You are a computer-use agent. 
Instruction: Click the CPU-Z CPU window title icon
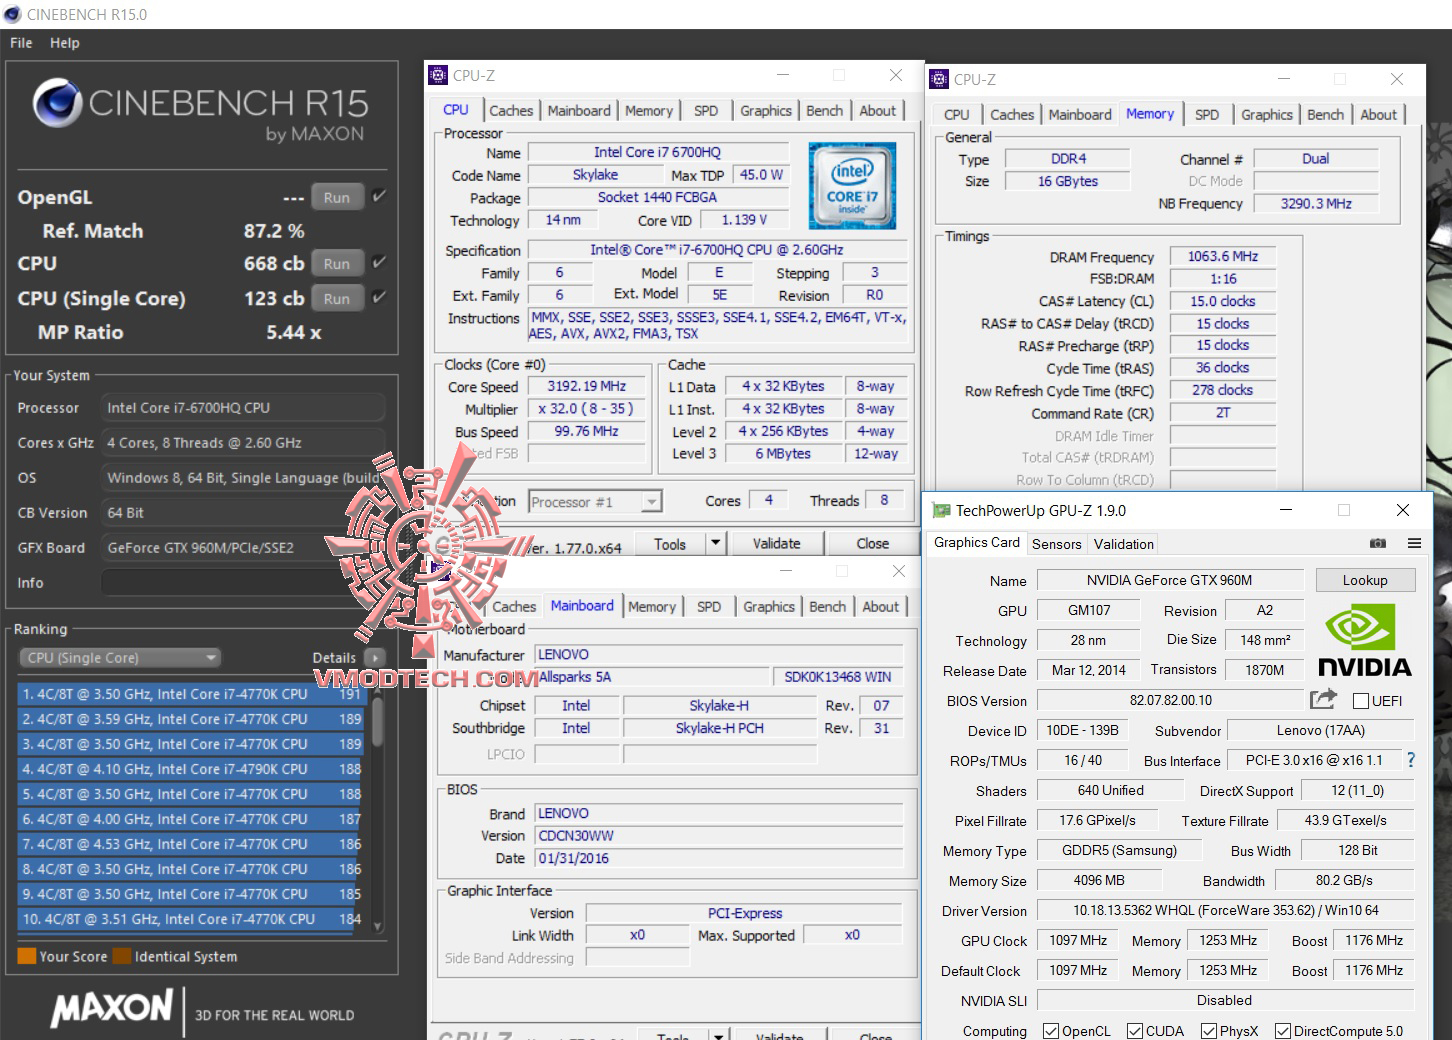click(x=438, y=75)
